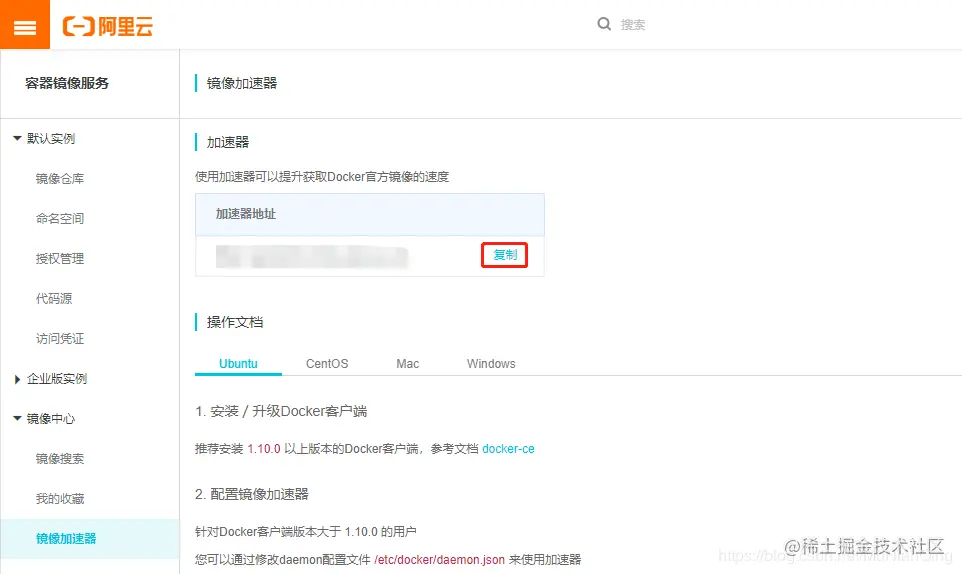Click the 容器镜像服务 sidebar title
This screenshot has height=574, width=962.
click(67, 83)
